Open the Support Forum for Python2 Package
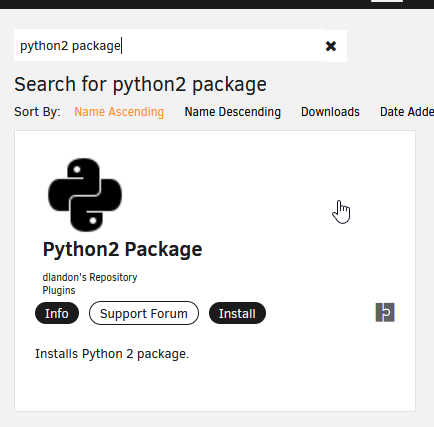 [144, 313]
